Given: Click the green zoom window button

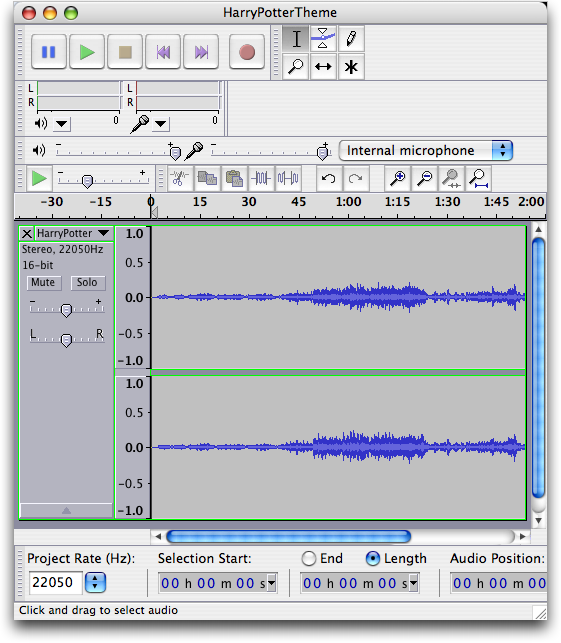Looking at the screenshot, I should (x=71, y=14).
